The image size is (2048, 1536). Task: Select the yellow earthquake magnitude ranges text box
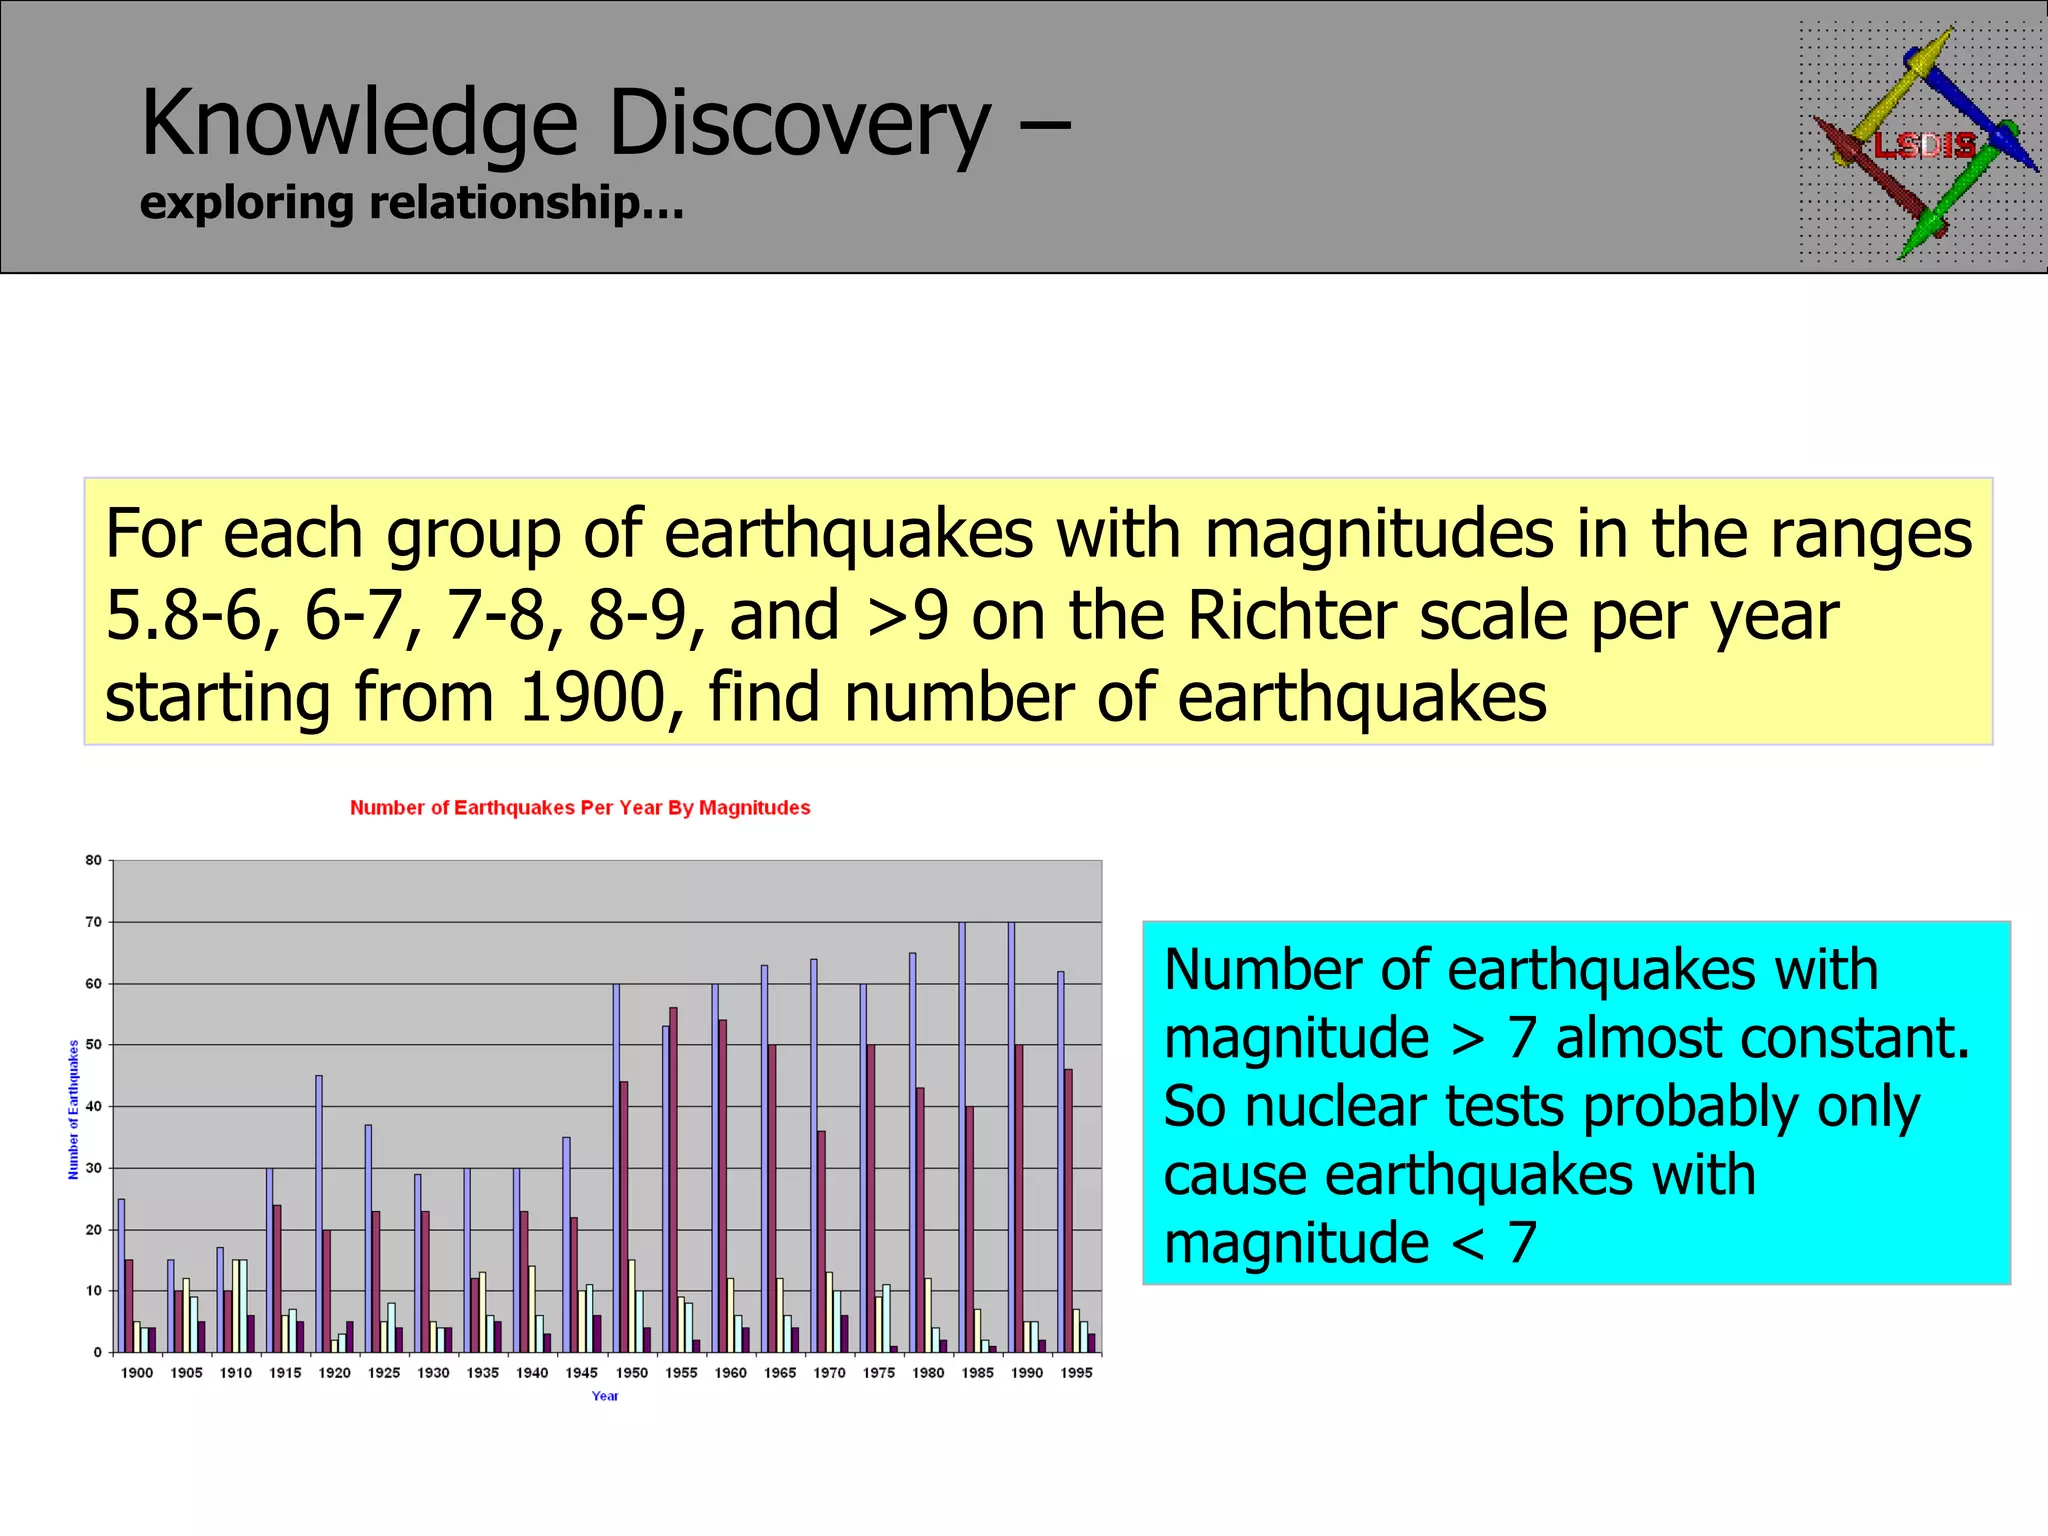click(x=1037, y=612)
